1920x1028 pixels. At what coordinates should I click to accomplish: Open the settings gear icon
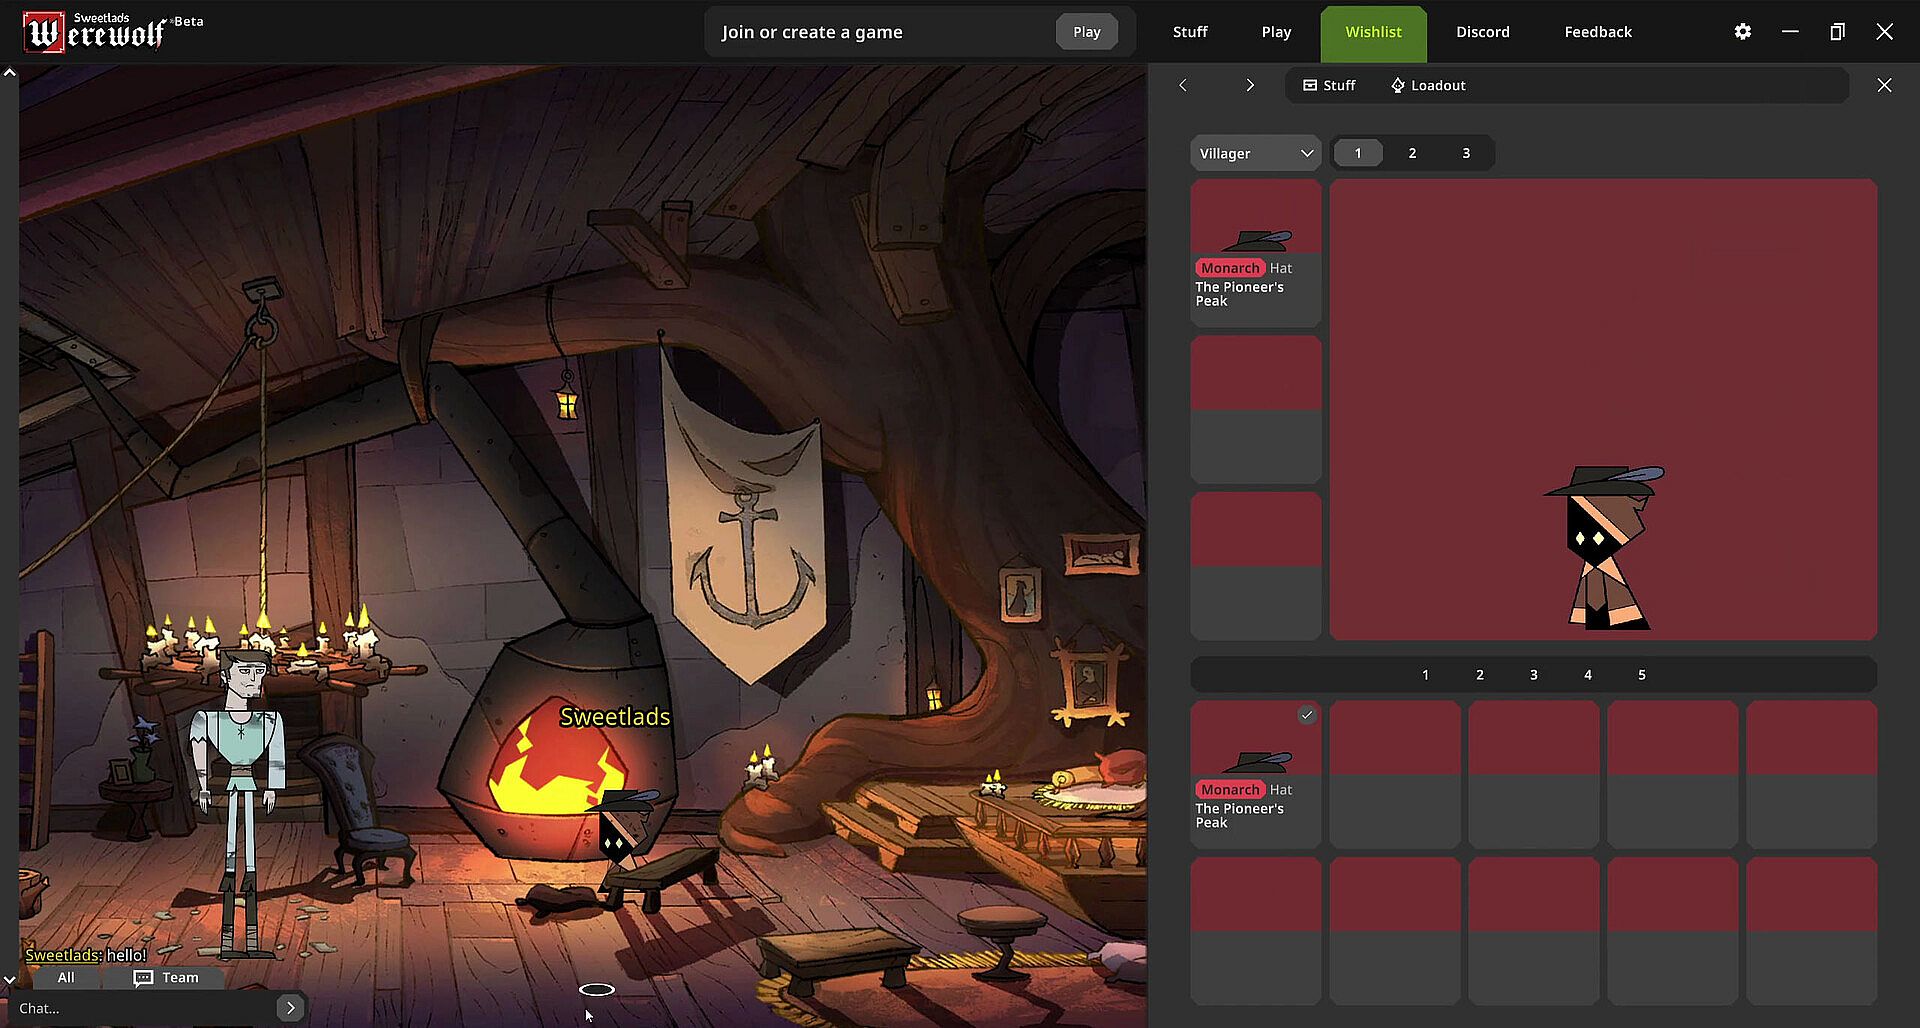tap(1742, 32)
